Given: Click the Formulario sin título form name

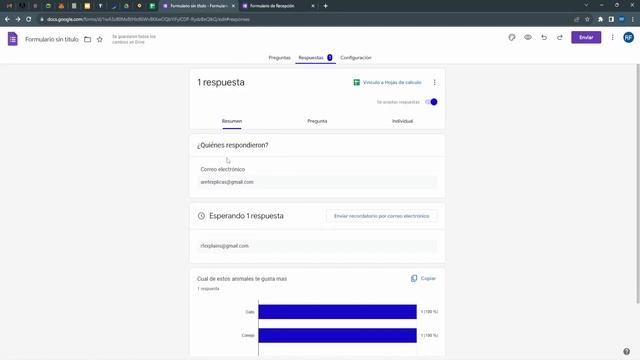Looking at the screenshot, I should tap(52, 40).
